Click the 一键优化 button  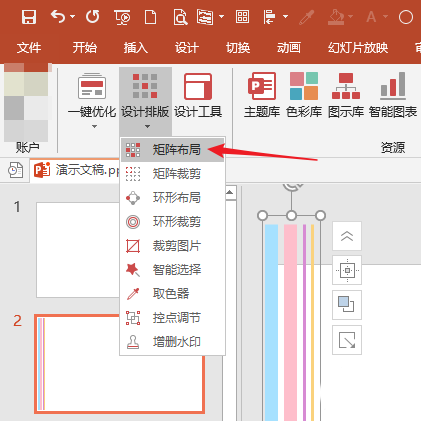(92, 95)
